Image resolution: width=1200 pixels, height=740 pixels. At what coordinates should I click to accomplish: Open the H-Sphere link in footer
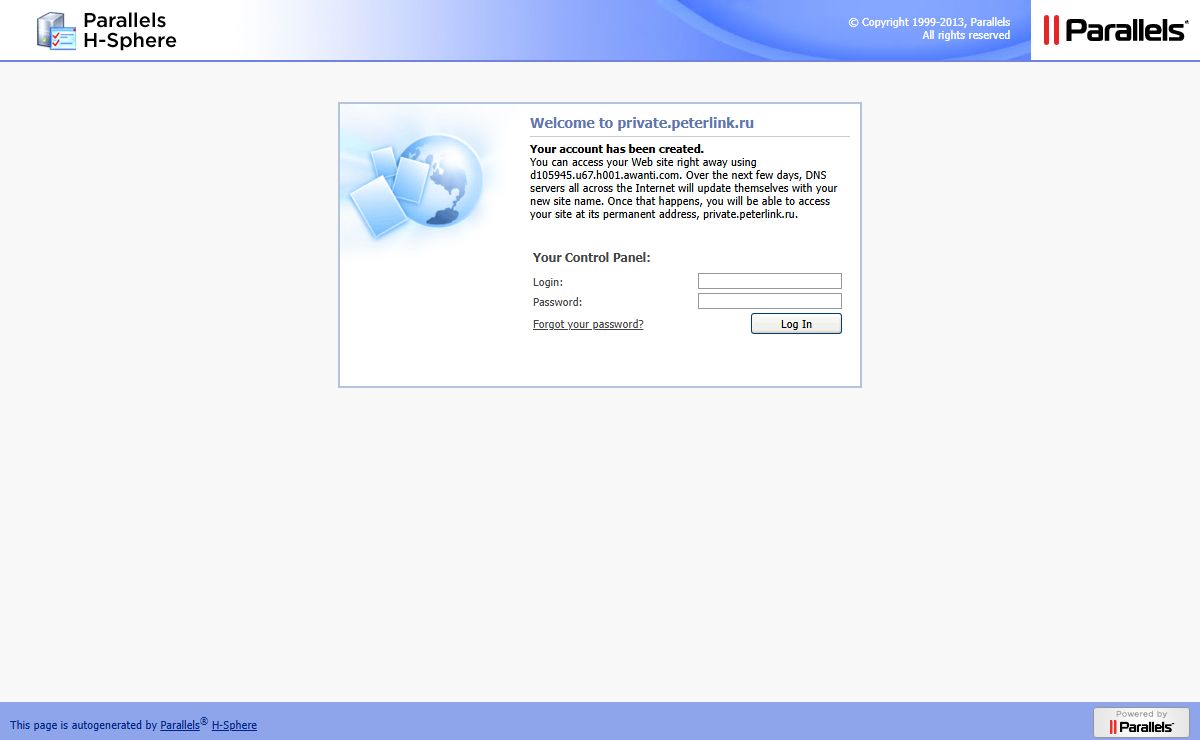234,725
